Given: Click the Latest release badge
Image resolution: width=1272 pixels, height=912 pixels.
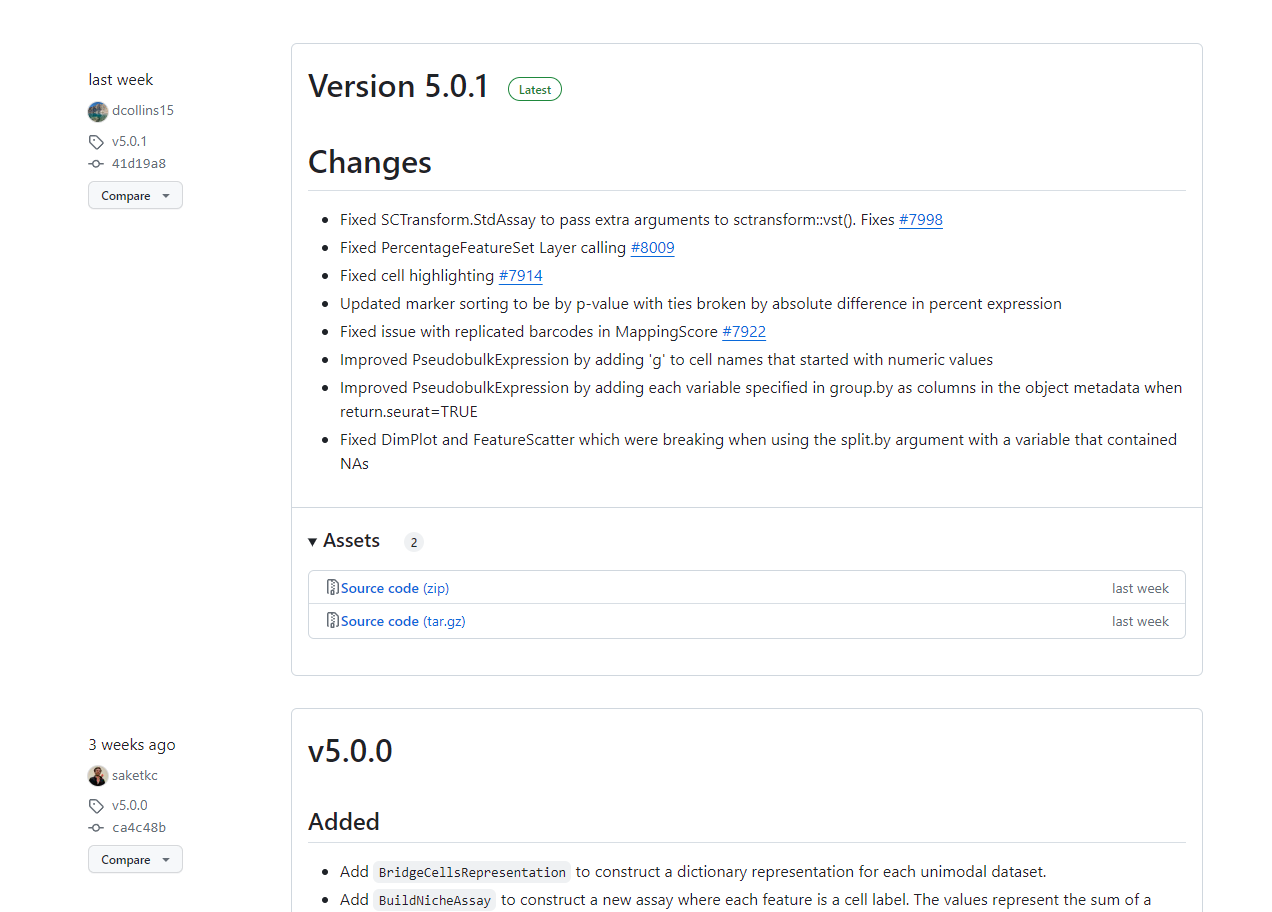Looking at the screenshot, I should (x=535, y=89).
